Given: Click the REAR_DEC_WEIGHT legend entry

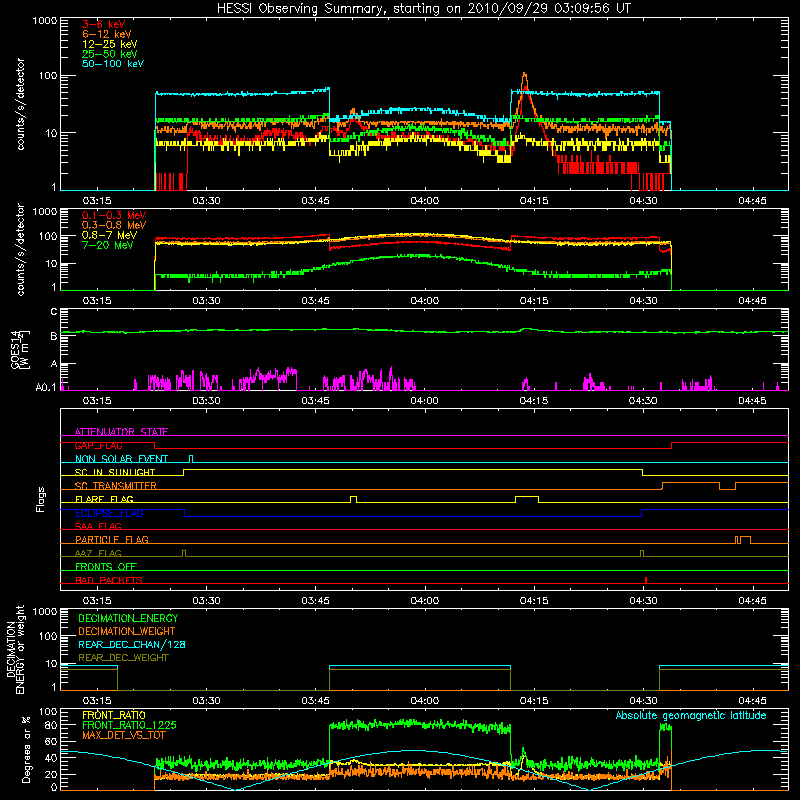Looking at the screenshot, I should tap(123, 658).
